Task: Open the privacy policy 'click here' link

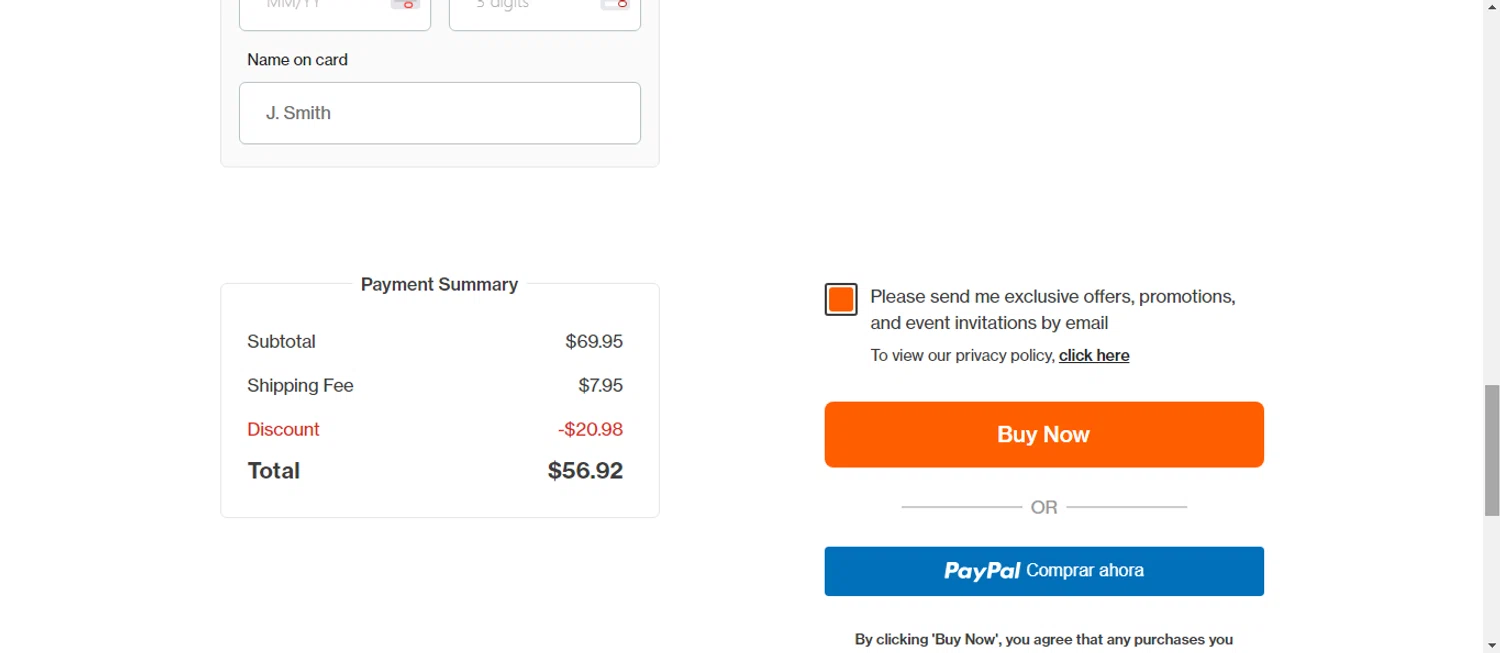Action: pyautogui.click(x=1094, y=356)
